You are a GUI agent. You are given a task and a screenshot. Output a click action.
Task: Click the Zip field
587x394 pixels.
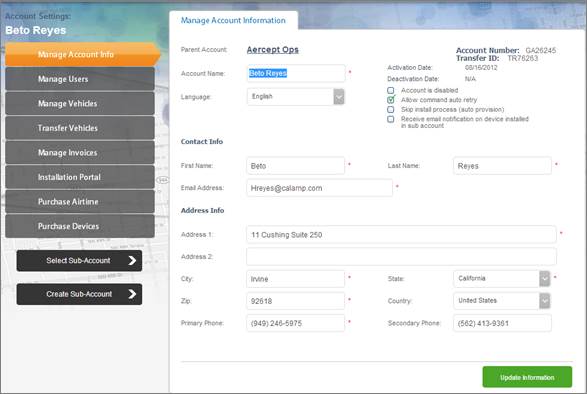click(x=295, y=301)
